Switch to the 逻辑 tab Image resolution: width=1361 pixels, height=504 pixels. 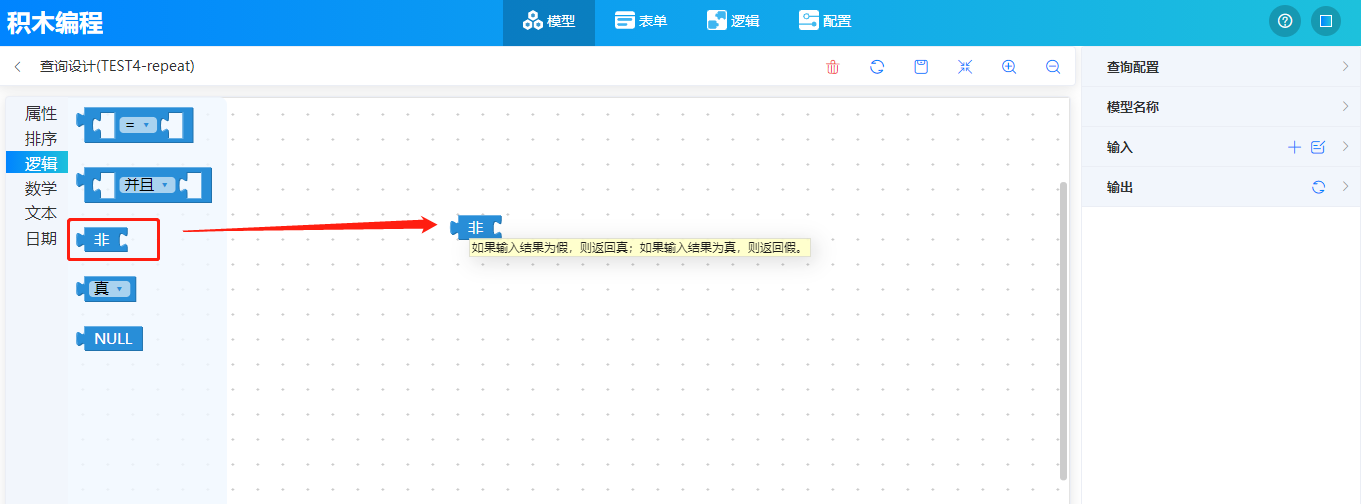click(733, 21)
